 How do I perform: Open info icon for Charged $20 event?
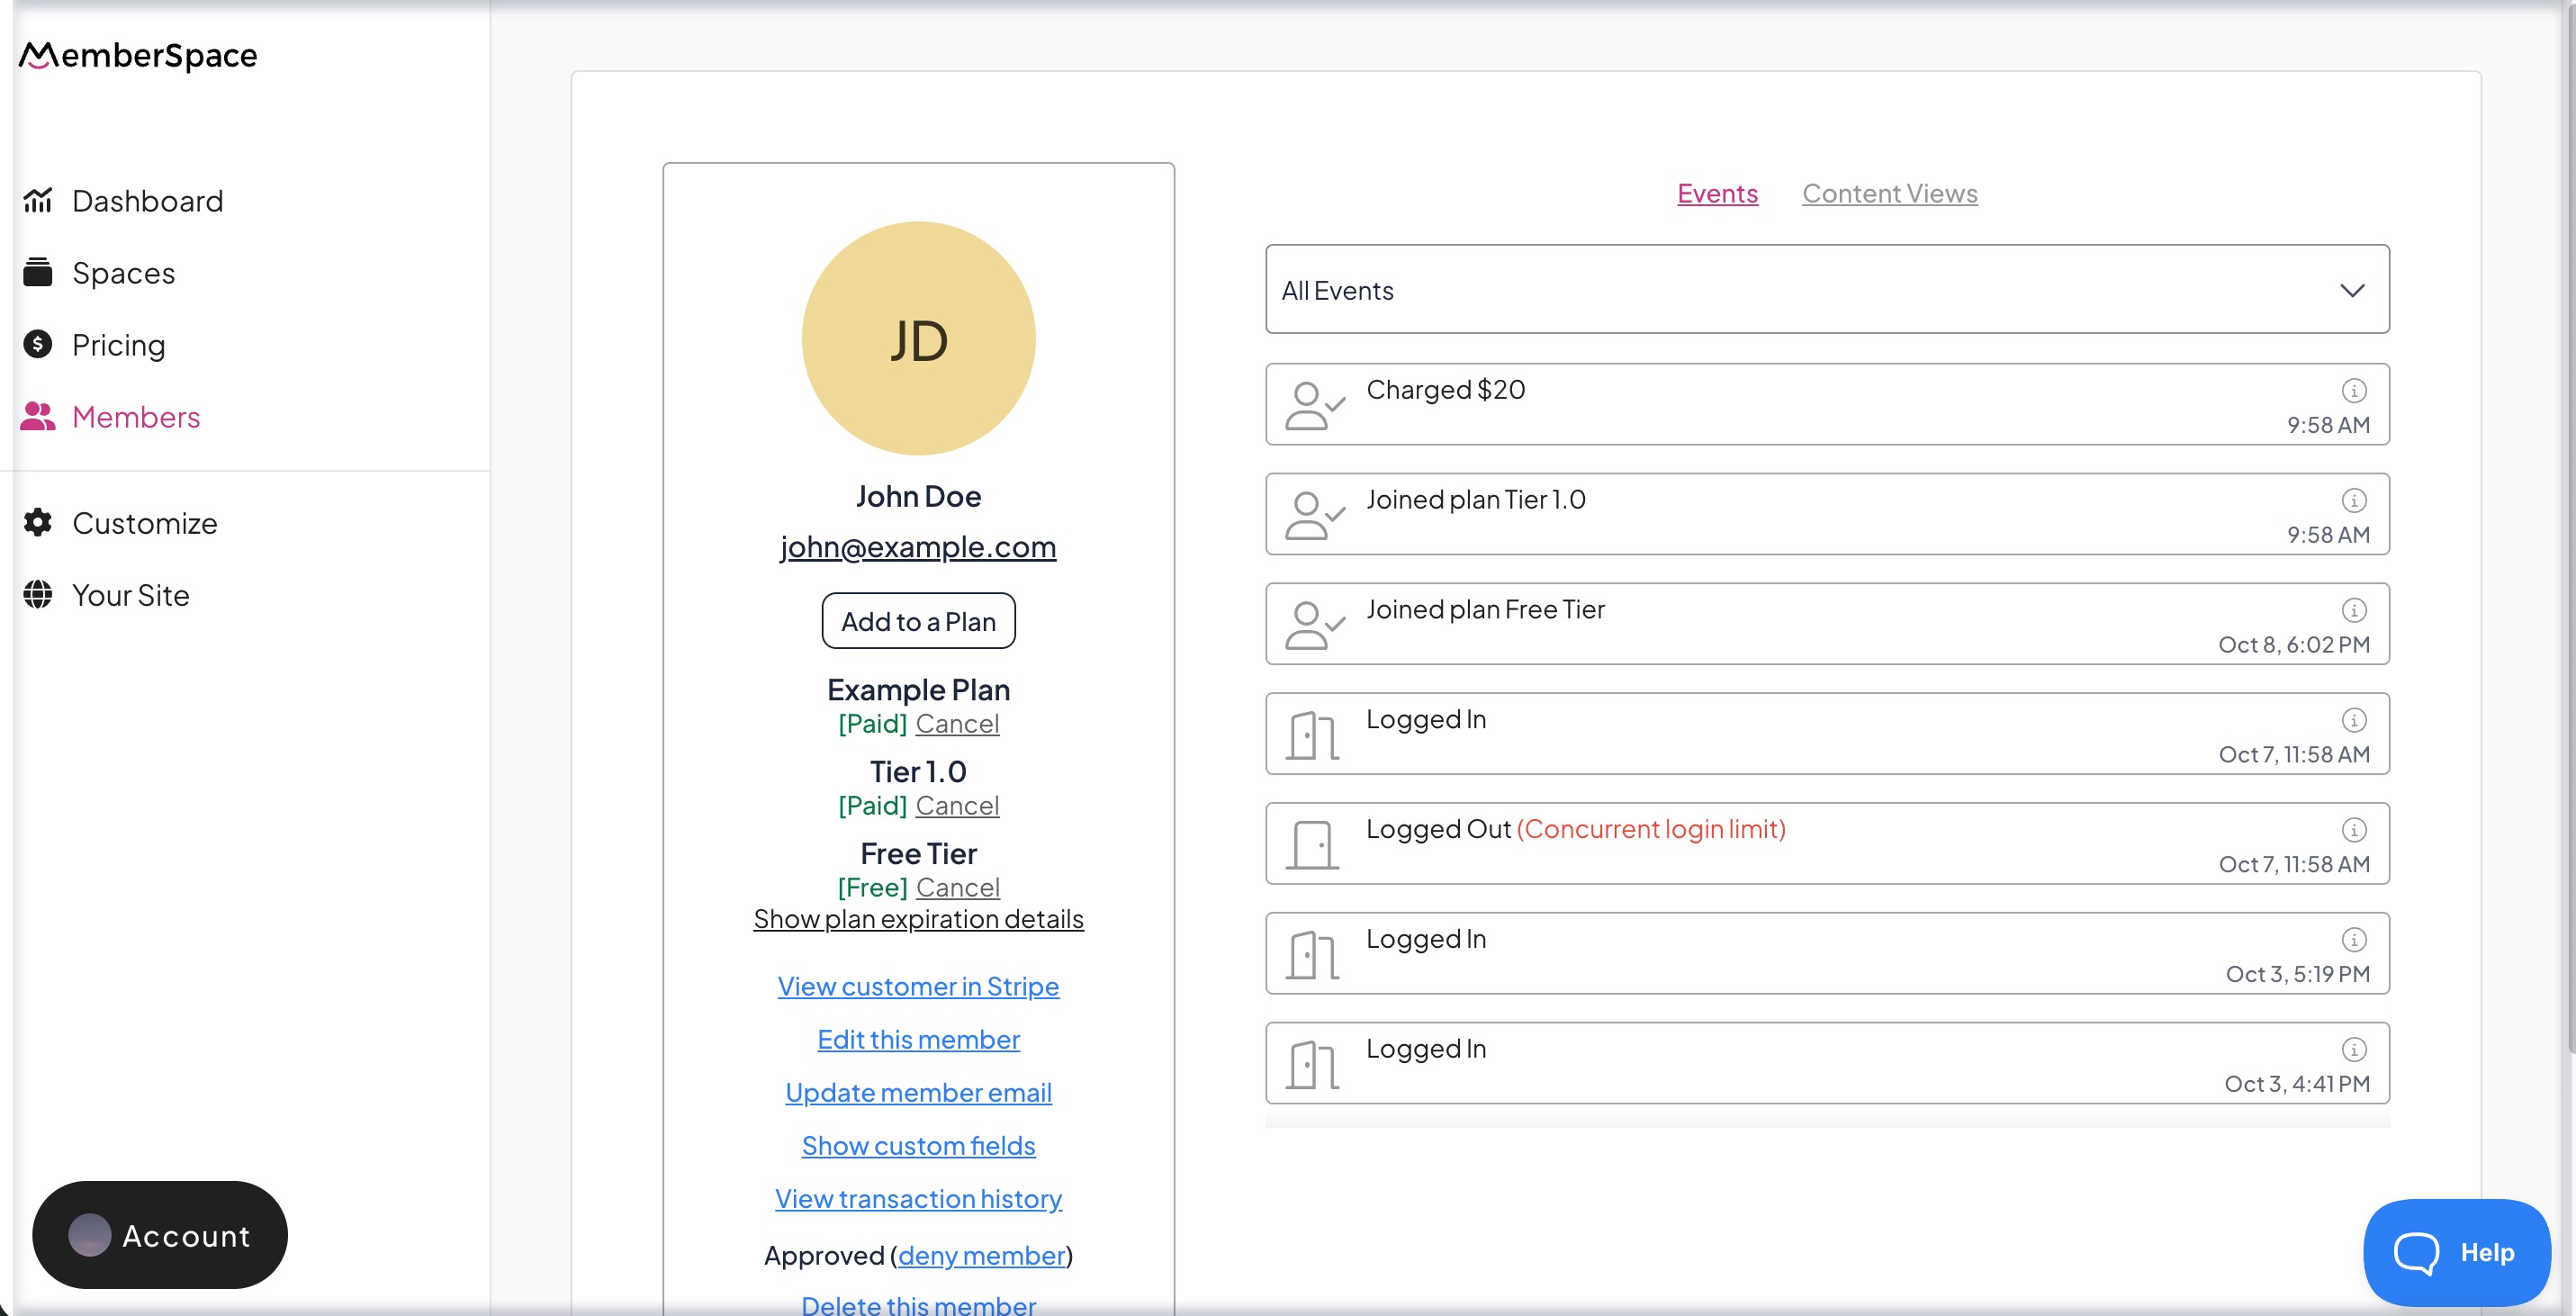(x=2353, y=390)
